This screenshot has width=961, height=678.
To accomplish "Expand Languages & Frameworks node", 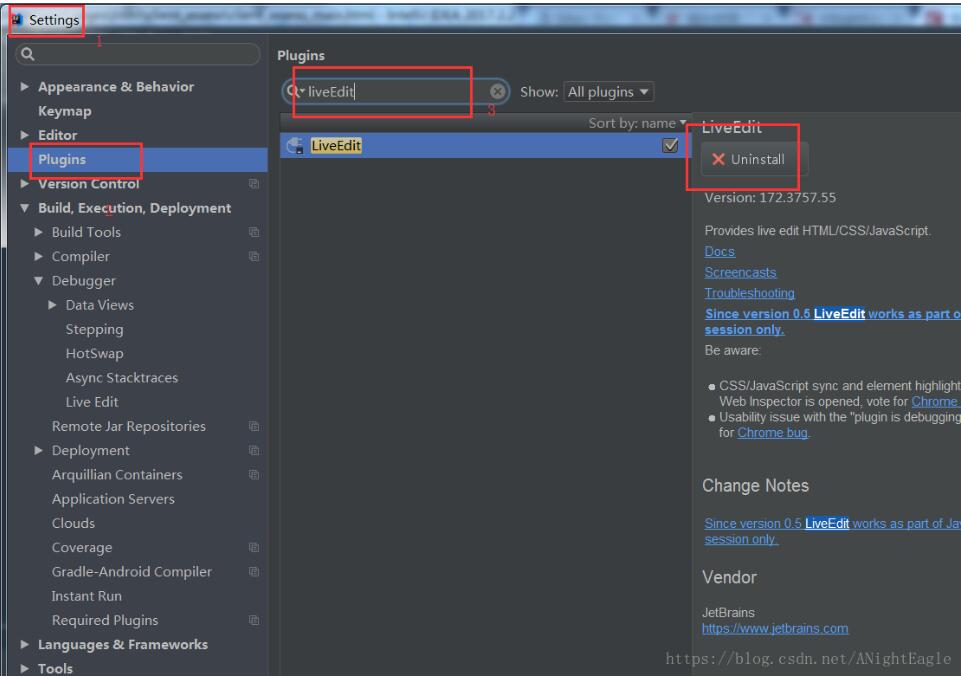I will 25,644.
